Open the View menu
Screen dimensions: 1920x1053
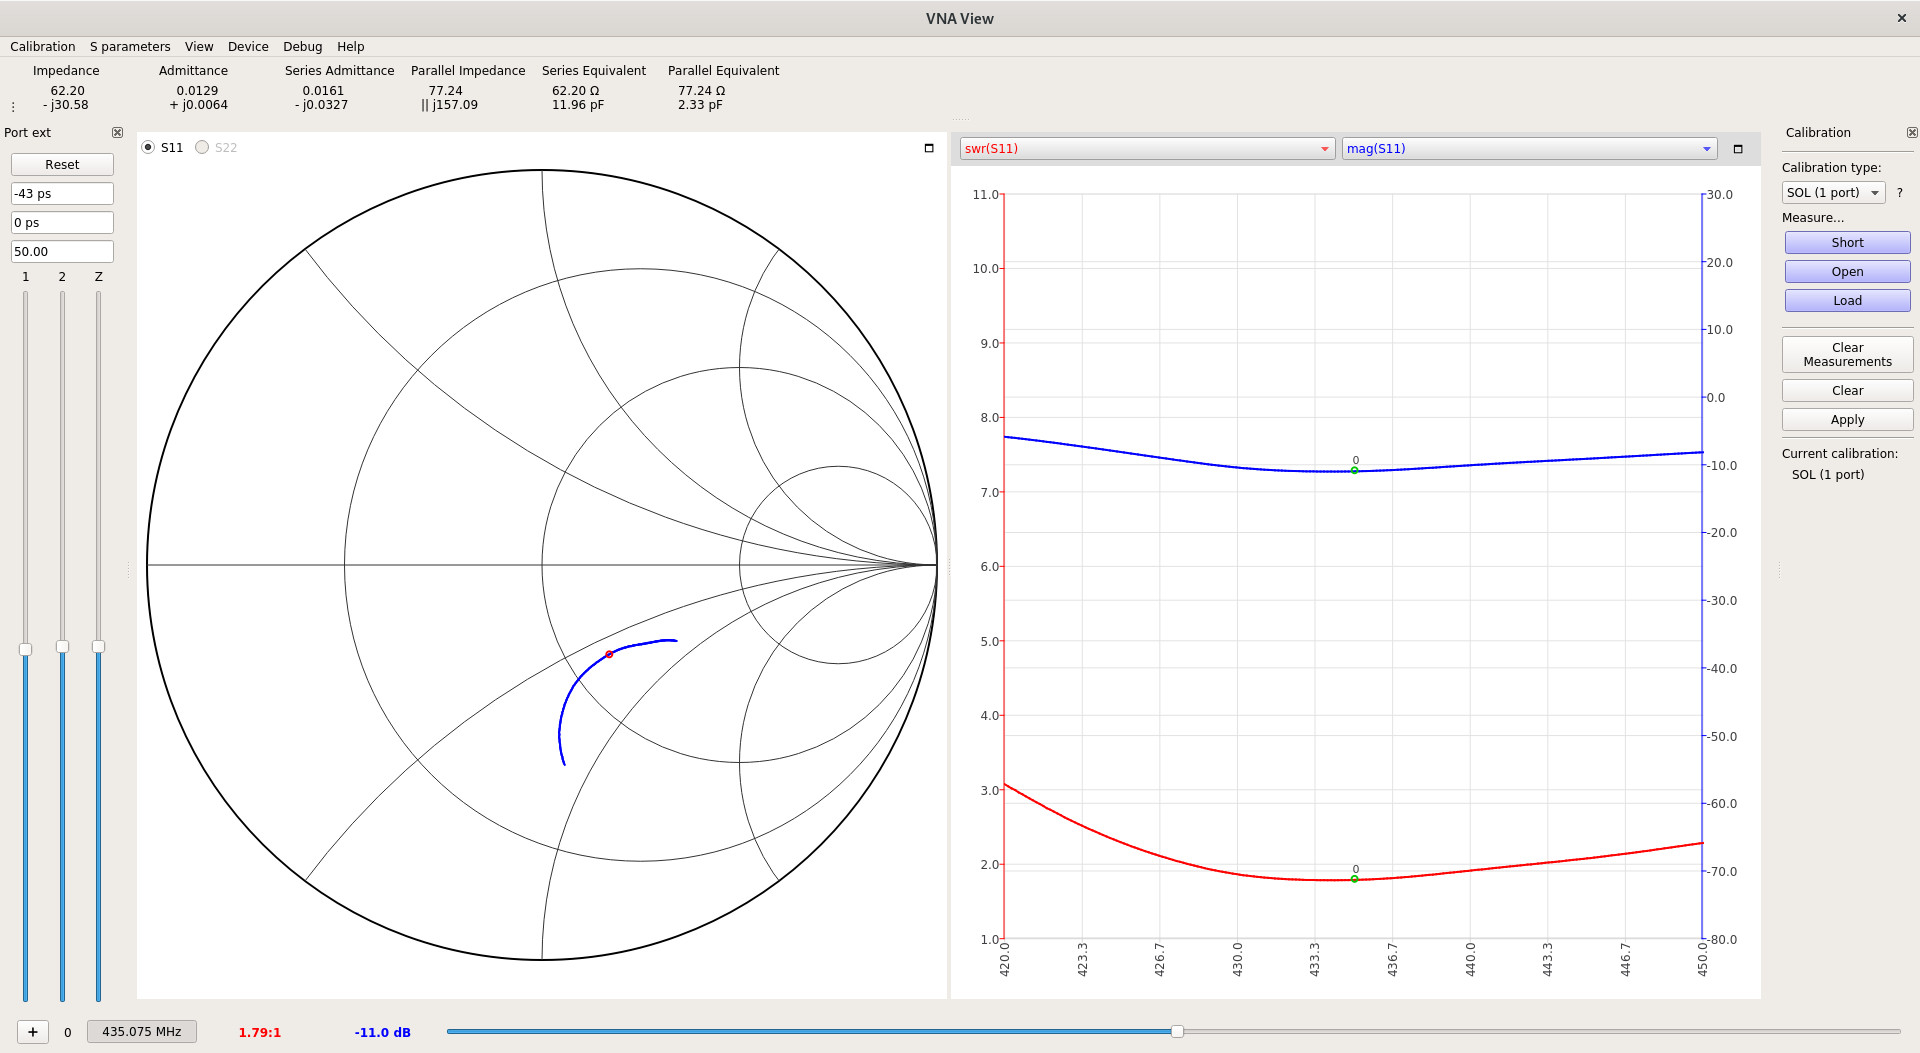199,47
